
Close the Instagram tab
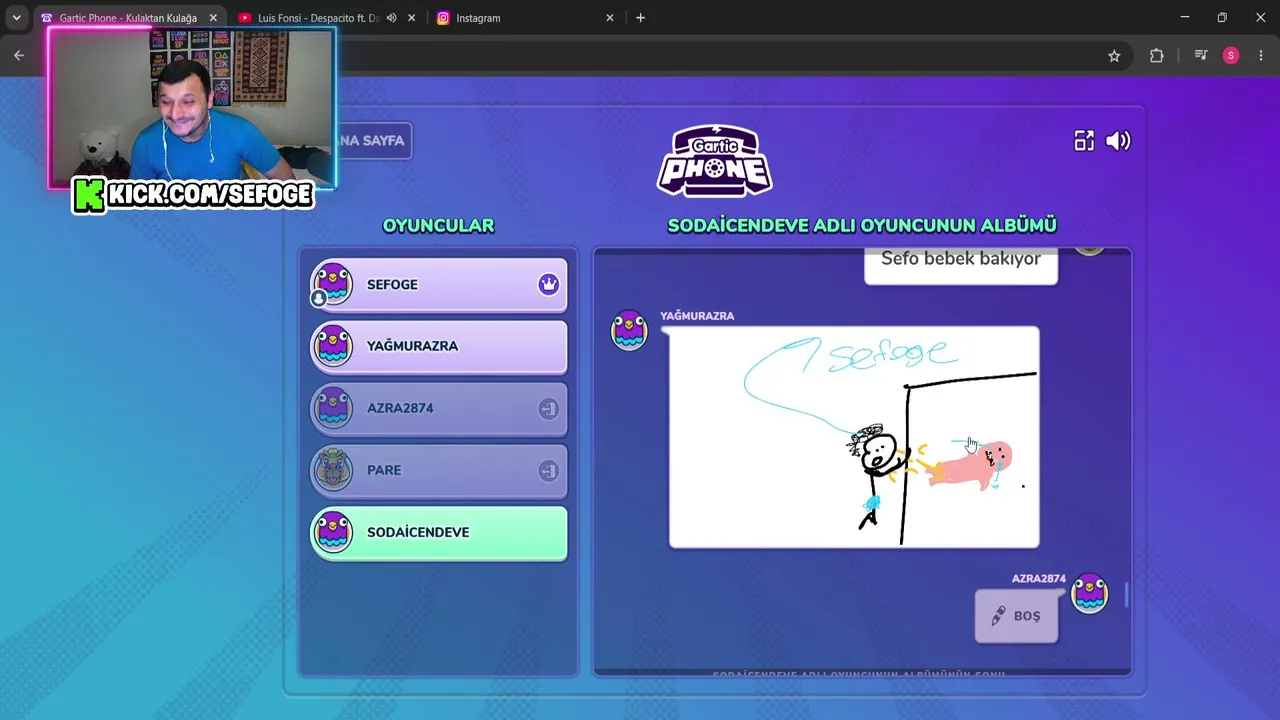(x=610, y=18)
